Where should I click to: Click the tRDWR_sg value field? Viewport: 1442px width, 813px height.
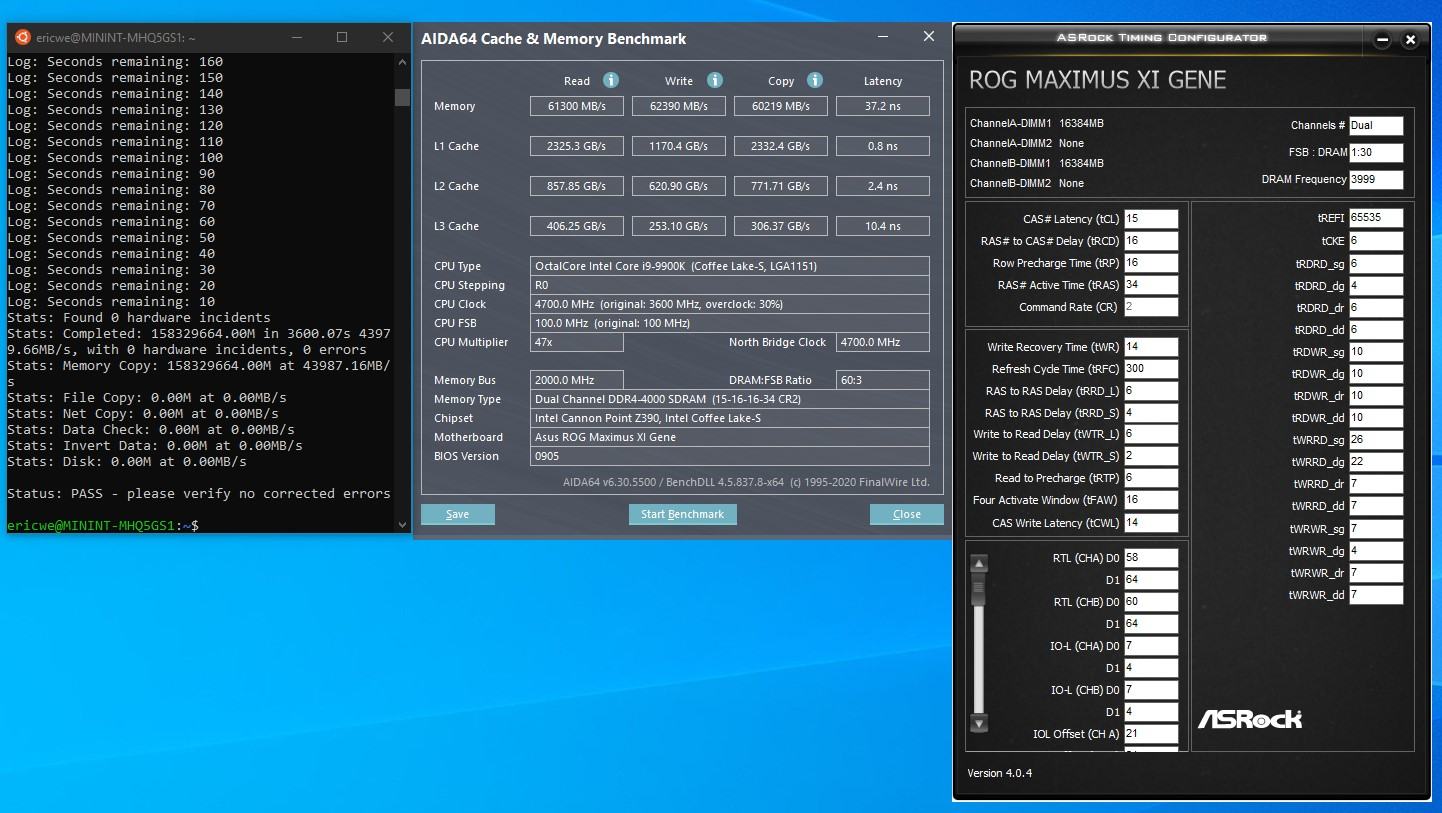pos(1376,352)
